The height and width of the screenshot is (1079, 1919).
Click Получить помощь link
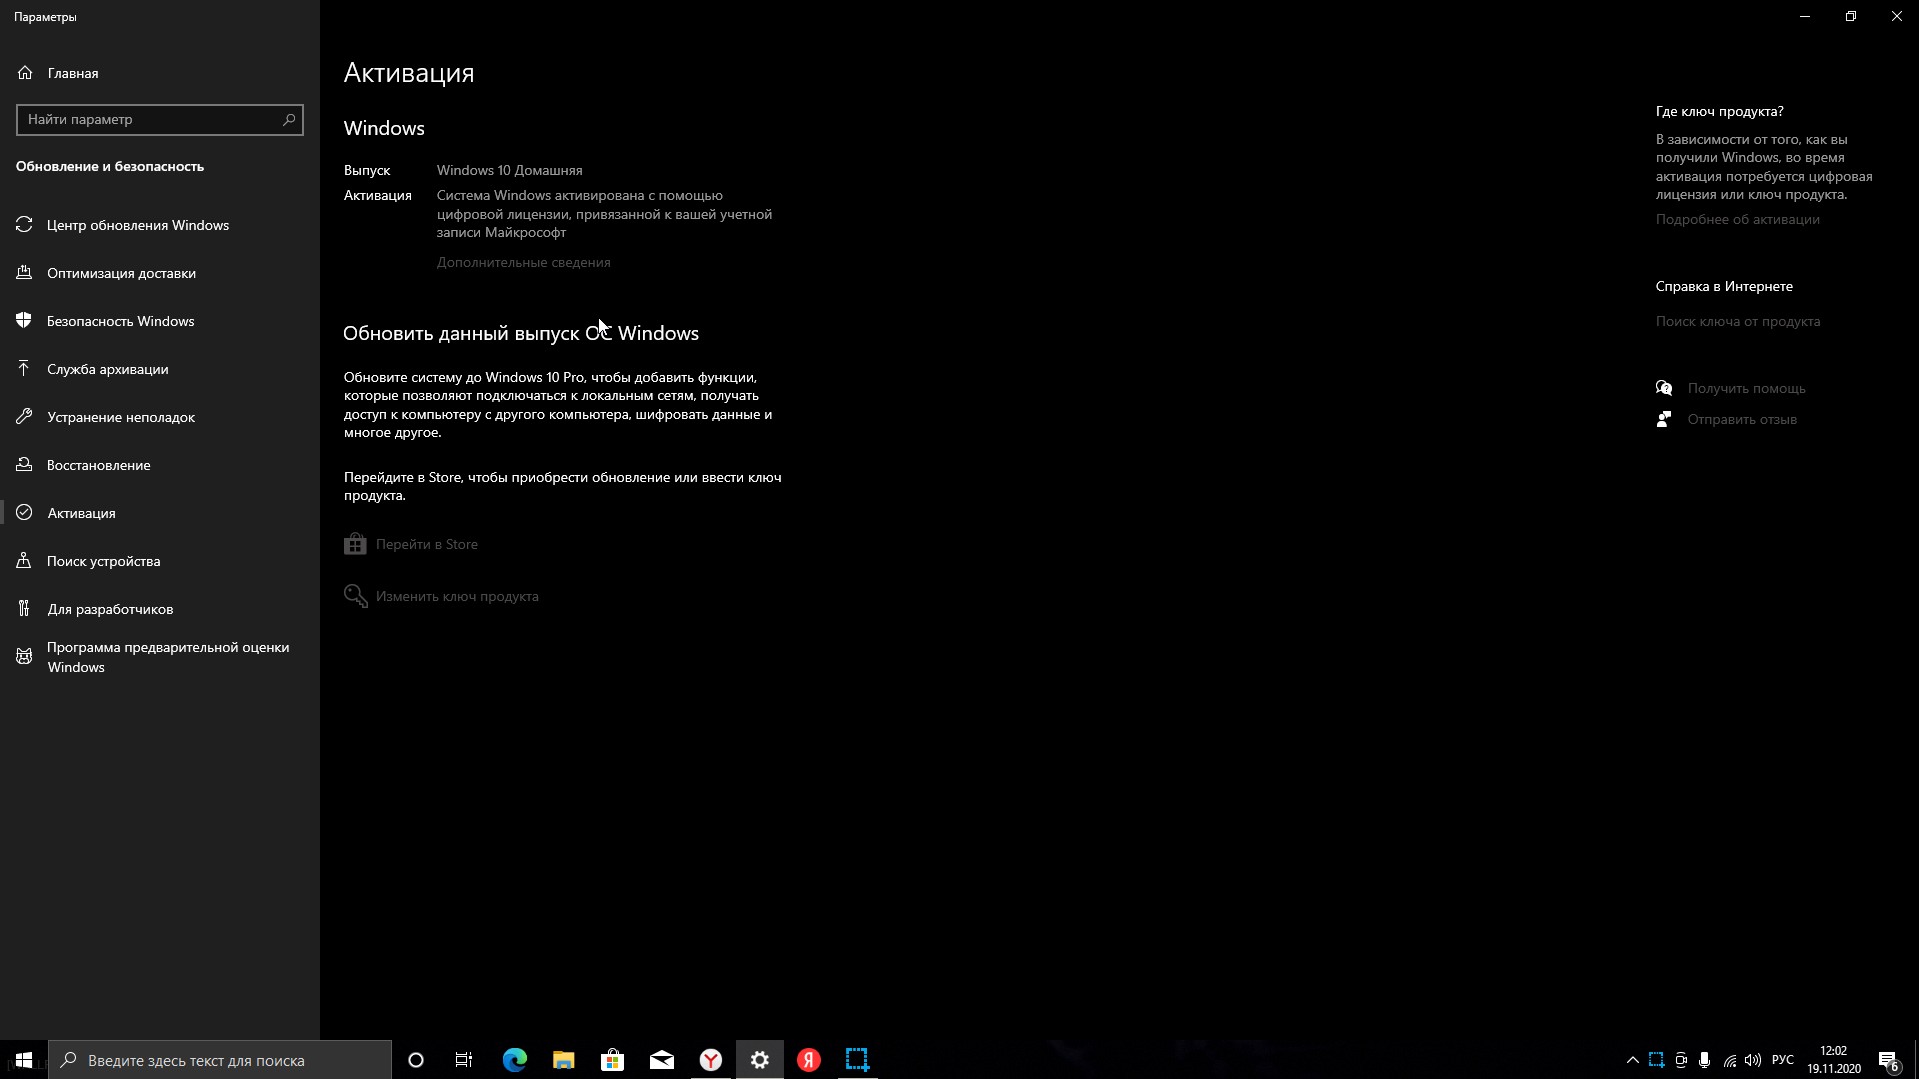pyautogui.click(x=1746, y=388)
